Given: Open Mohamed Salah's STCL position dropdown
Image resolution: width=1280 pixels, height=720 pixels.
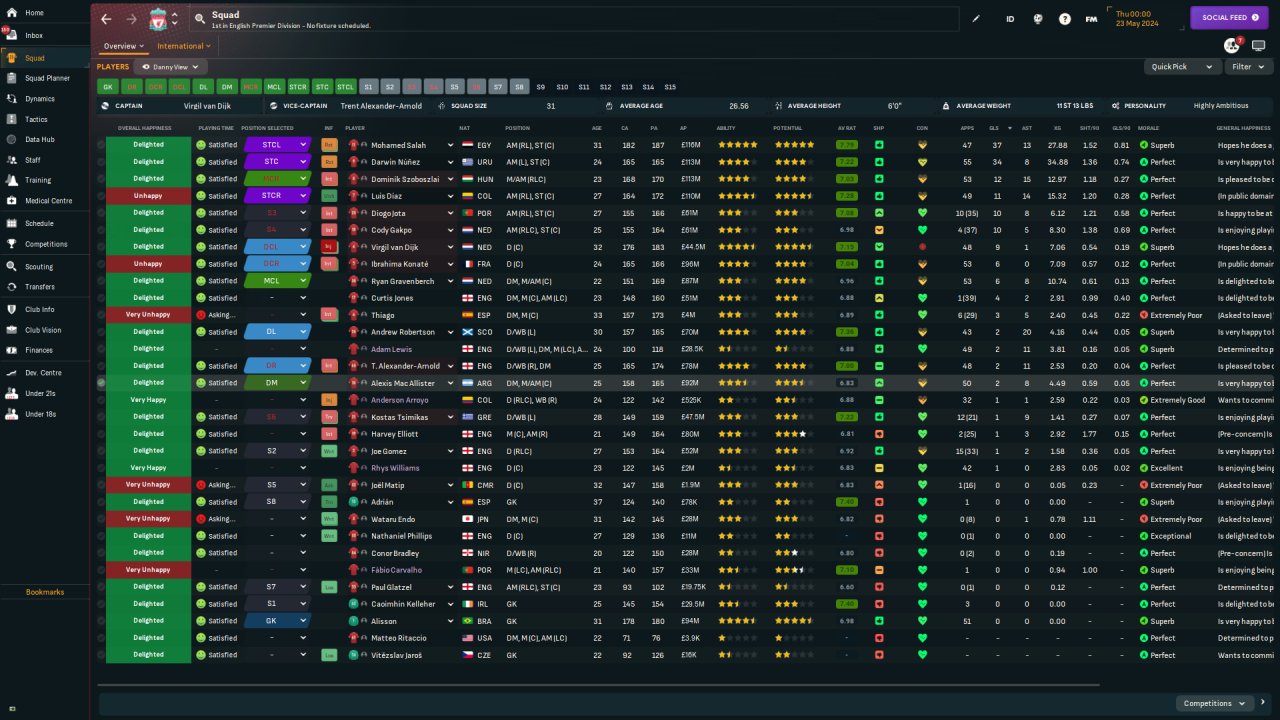Looking at the screenshot, I should (278, 145).
